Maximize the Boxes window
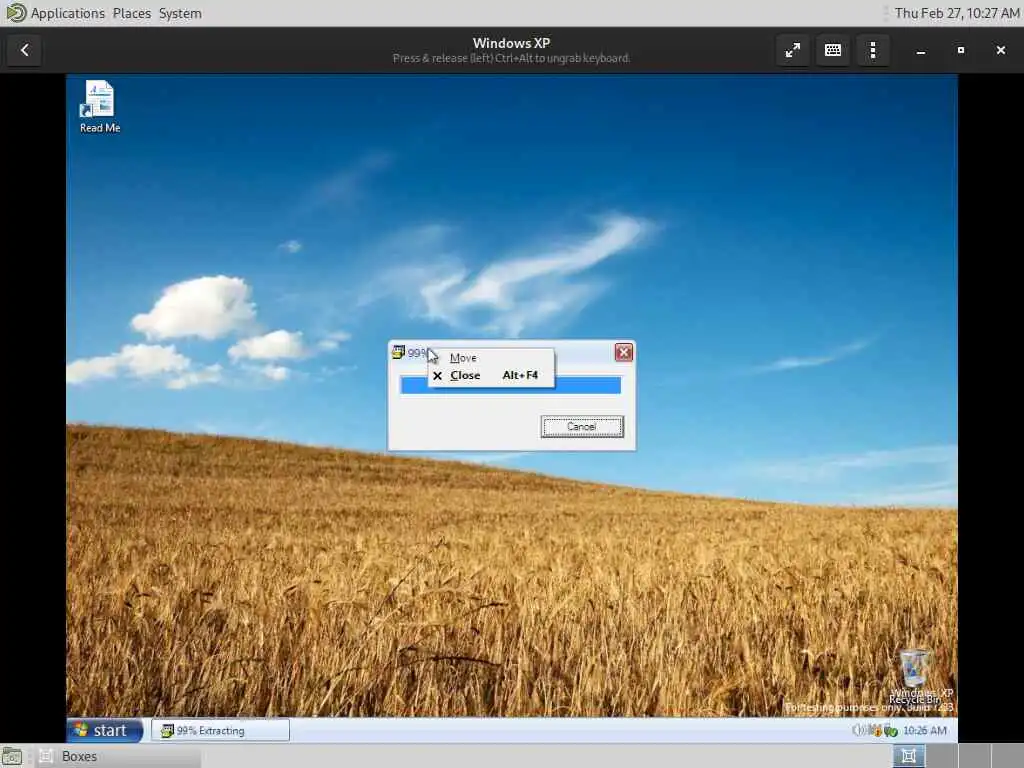Screen dimensions: 1024x768 [961, 50]
